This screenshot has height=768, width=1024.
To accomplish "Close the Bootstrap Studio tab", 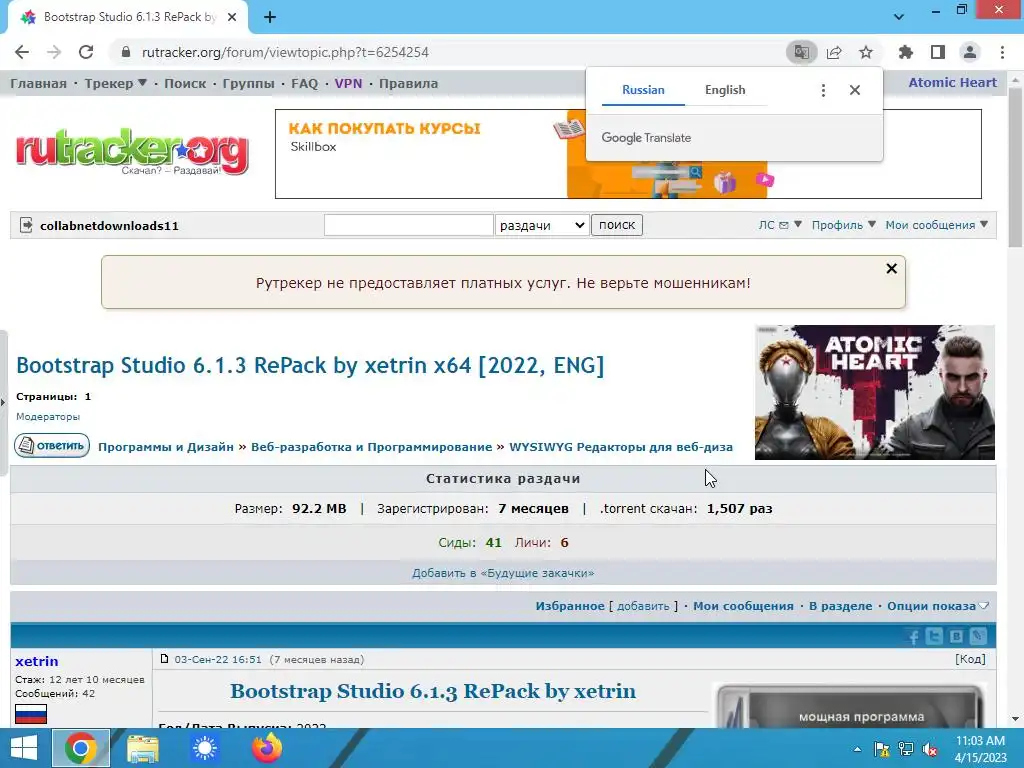I will tap(232, 17).
